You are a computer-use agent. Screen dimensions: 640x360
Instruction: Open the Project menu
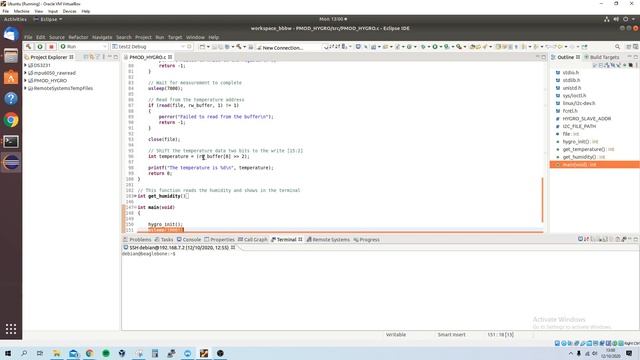coord(143,37)
